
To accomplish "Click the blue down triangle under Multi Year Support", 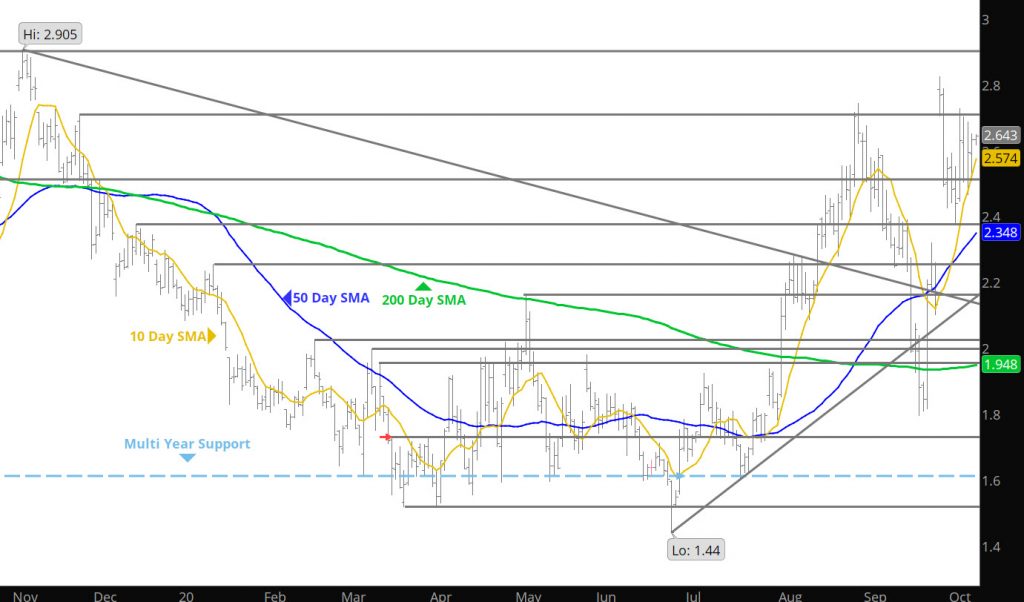I will click(x=187, y=458).
